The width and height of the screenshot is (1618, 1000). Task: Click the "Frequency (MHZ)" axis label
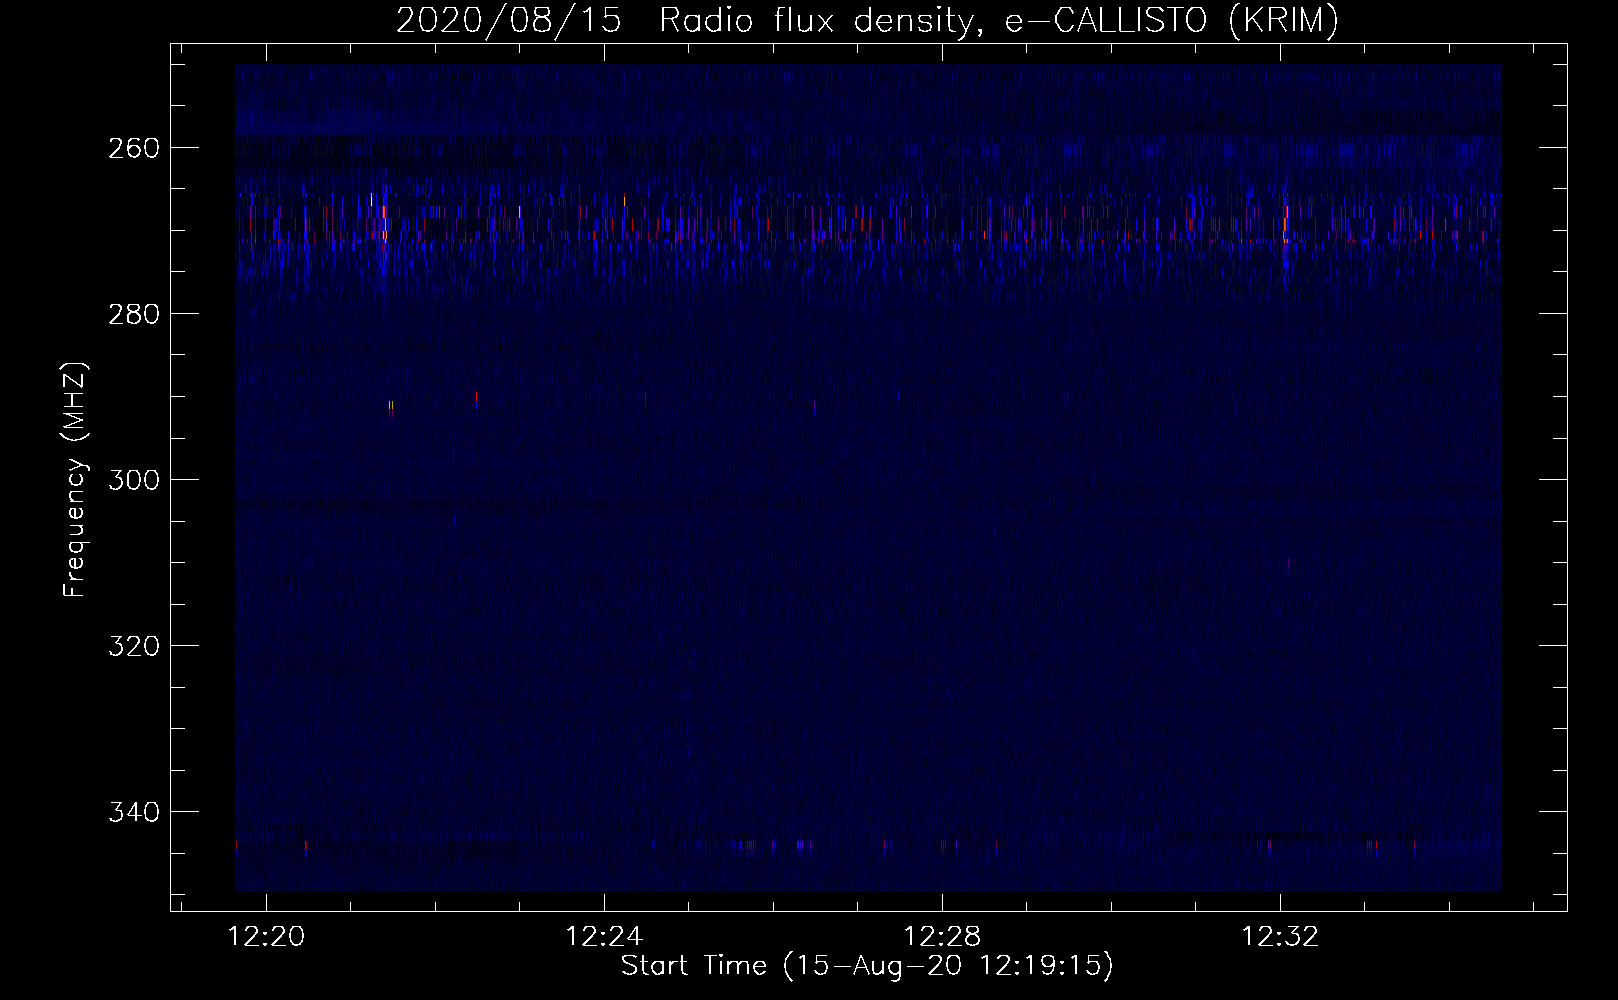tap(75, 479)
